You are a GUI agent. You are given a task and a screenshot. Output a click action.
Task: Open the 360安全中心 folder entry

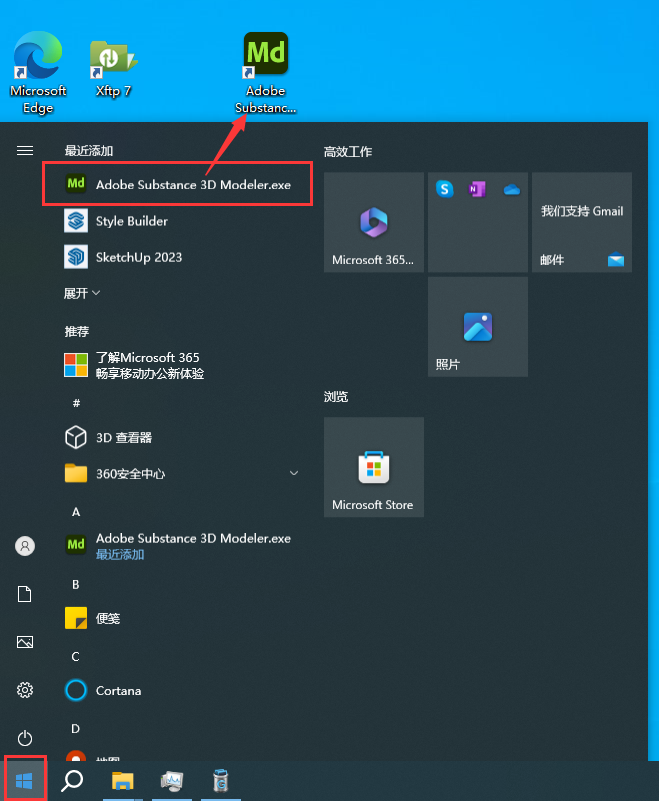[x=177, y=474]
